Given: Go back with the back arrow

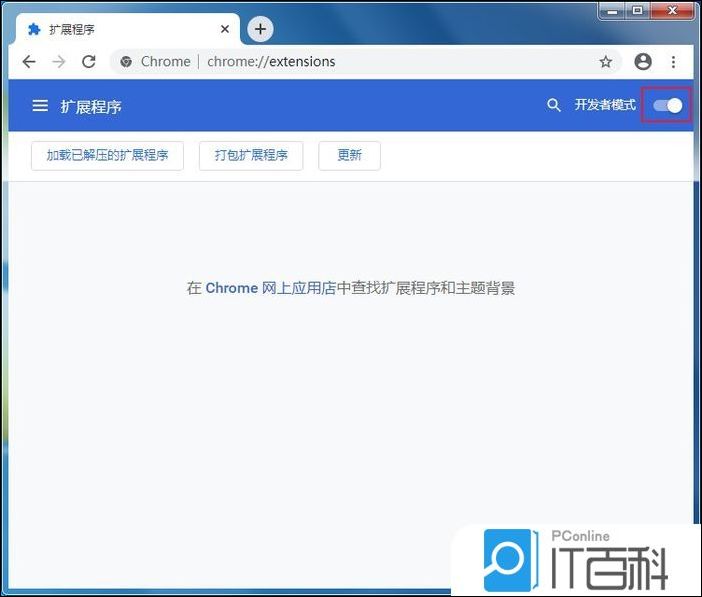Looking at the screenshot, I should [x=29, y=61].
